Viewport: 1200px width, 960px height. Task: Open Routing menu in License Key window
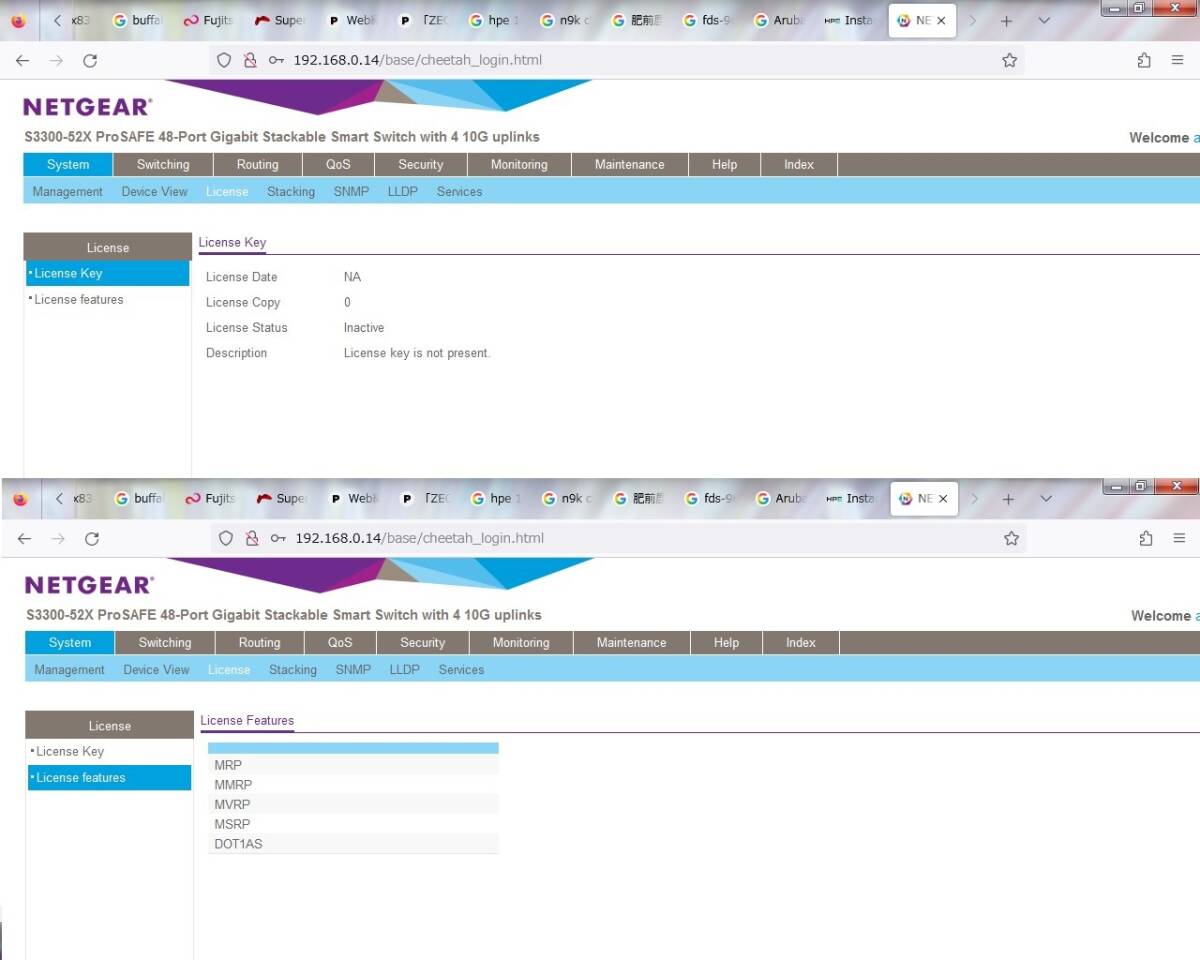point(258,165)
